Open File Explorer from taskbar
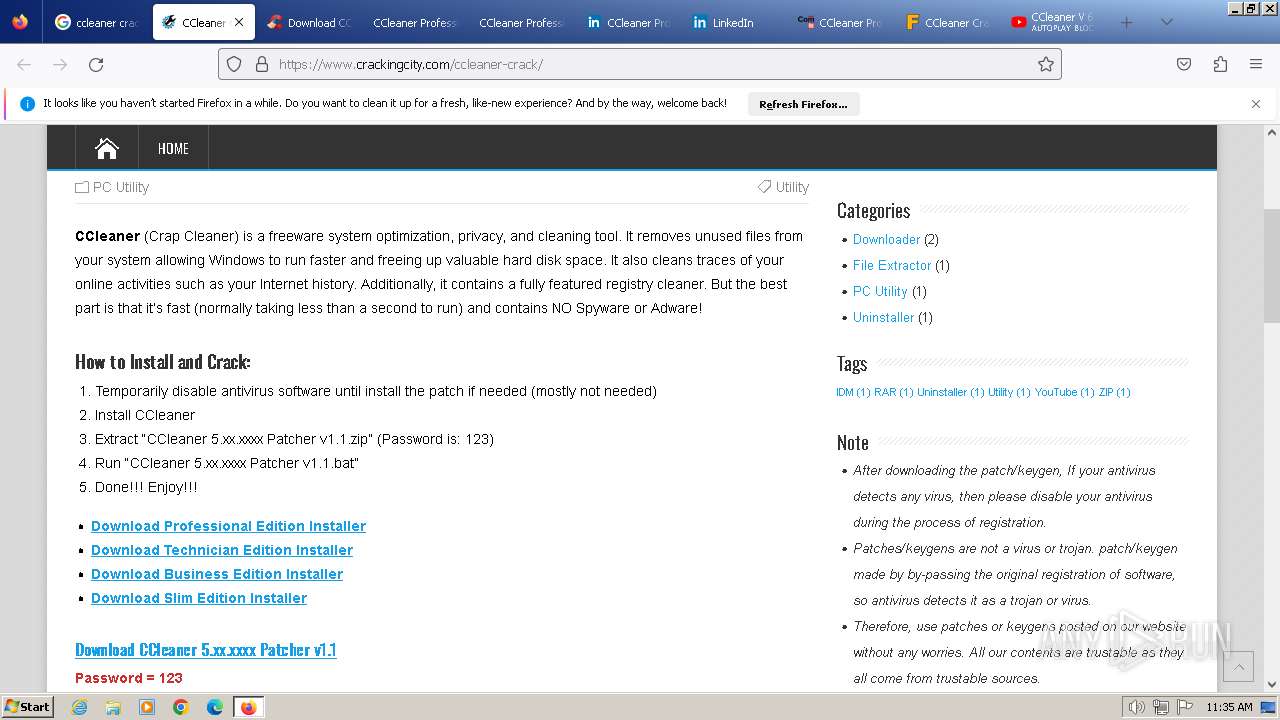Screen dimensions: 1280x720 click(x=113, y=707)
